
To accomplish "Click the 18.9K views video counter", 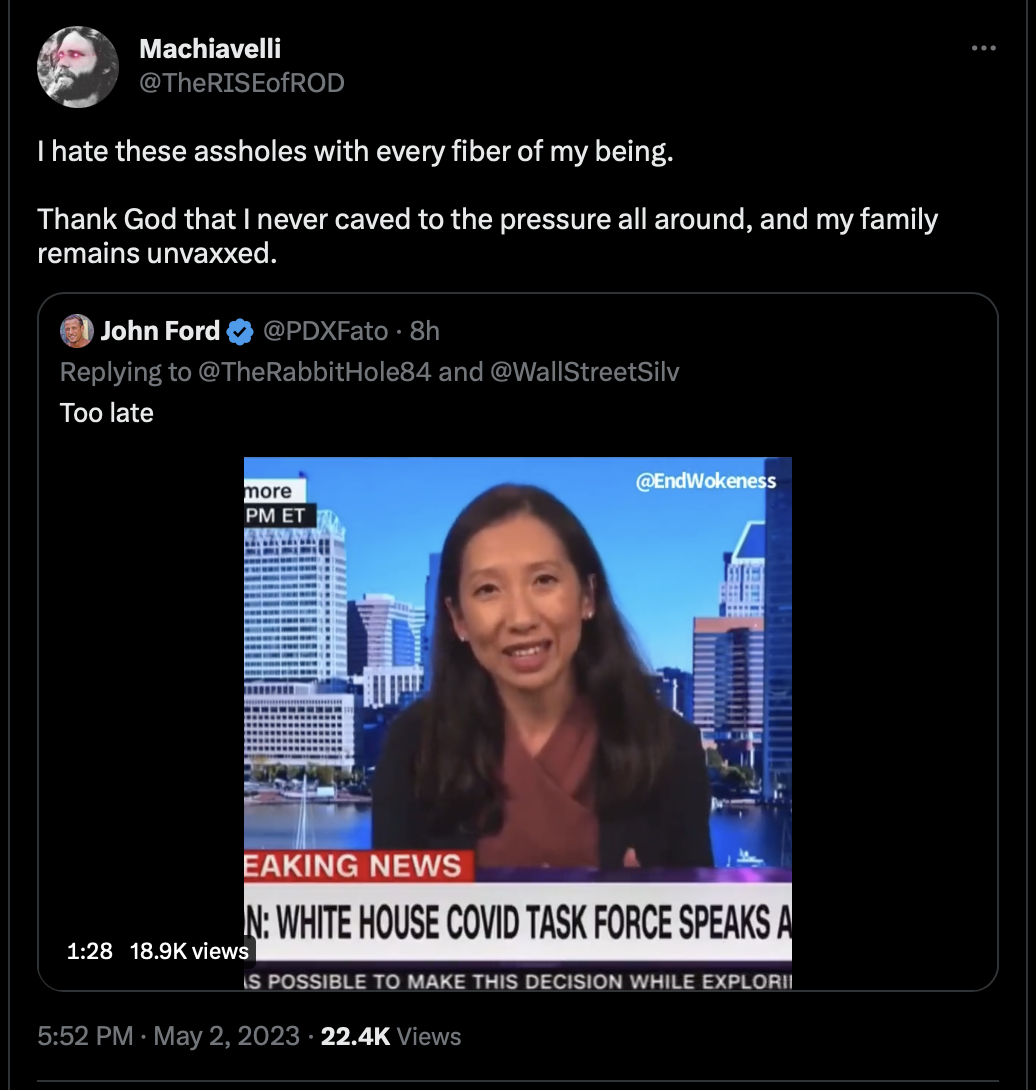I will (189, 951).
